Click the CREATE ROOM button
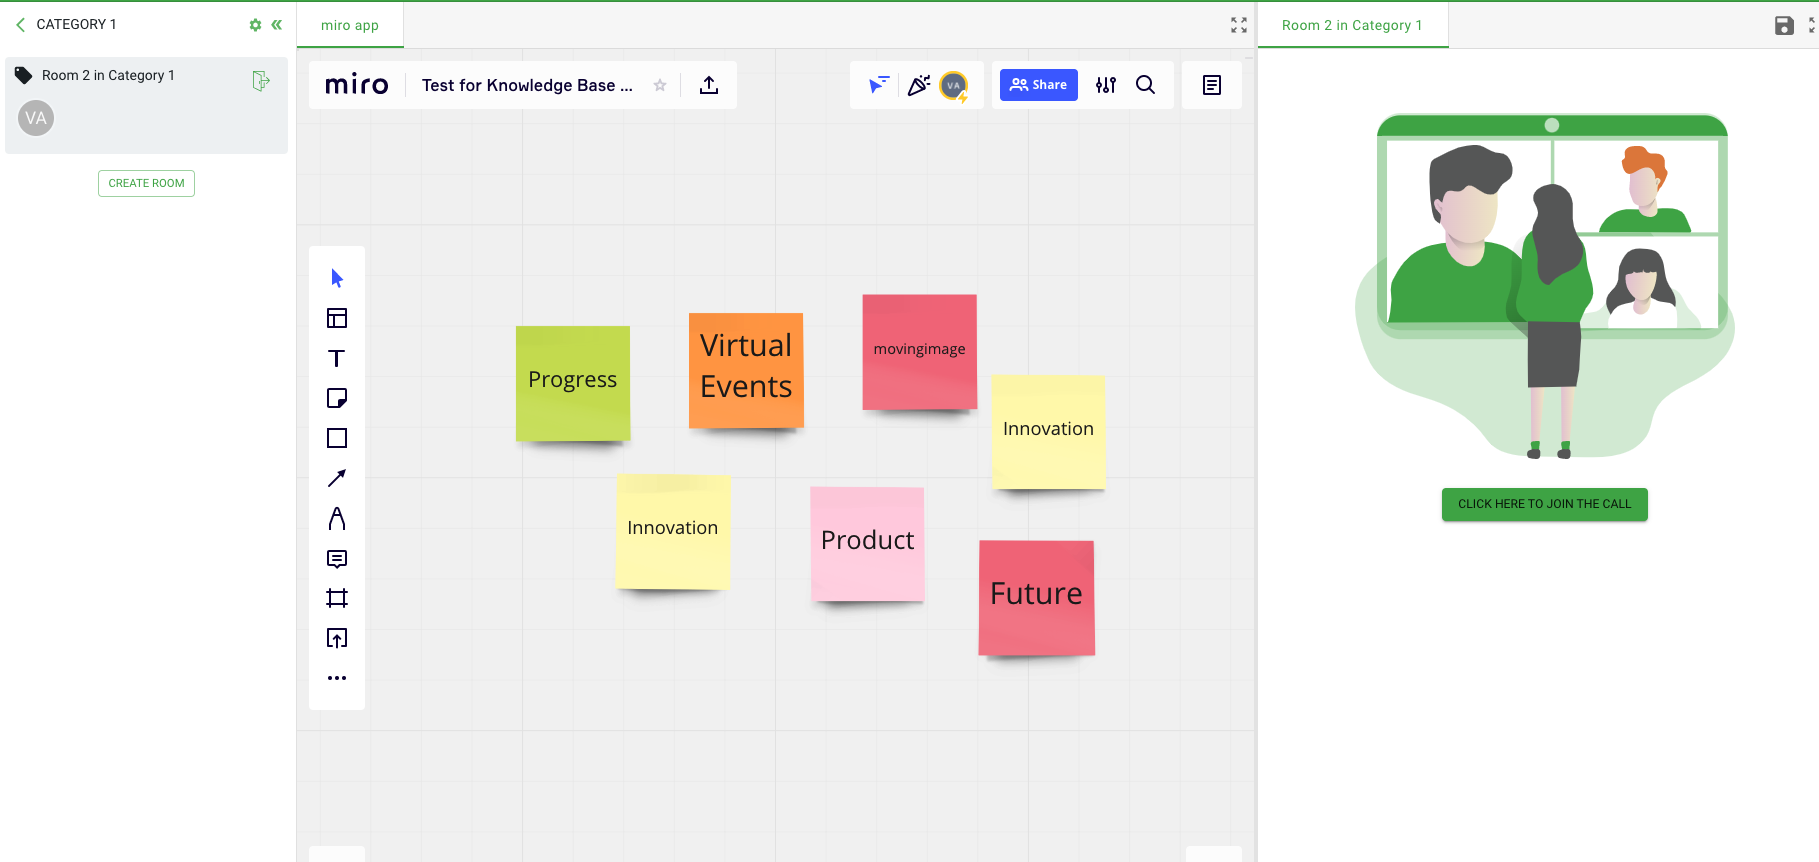This screenshot has height=862, width=1819. pyautogui.click(x=146, y=183)
